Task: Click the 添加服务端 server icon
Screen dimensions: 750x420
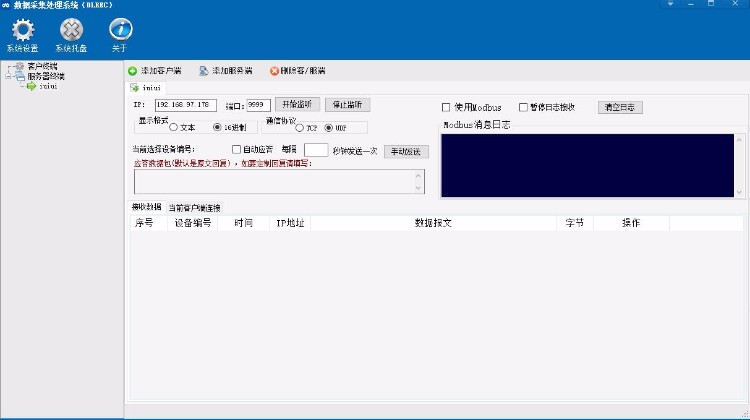Action: coord(203,71)
